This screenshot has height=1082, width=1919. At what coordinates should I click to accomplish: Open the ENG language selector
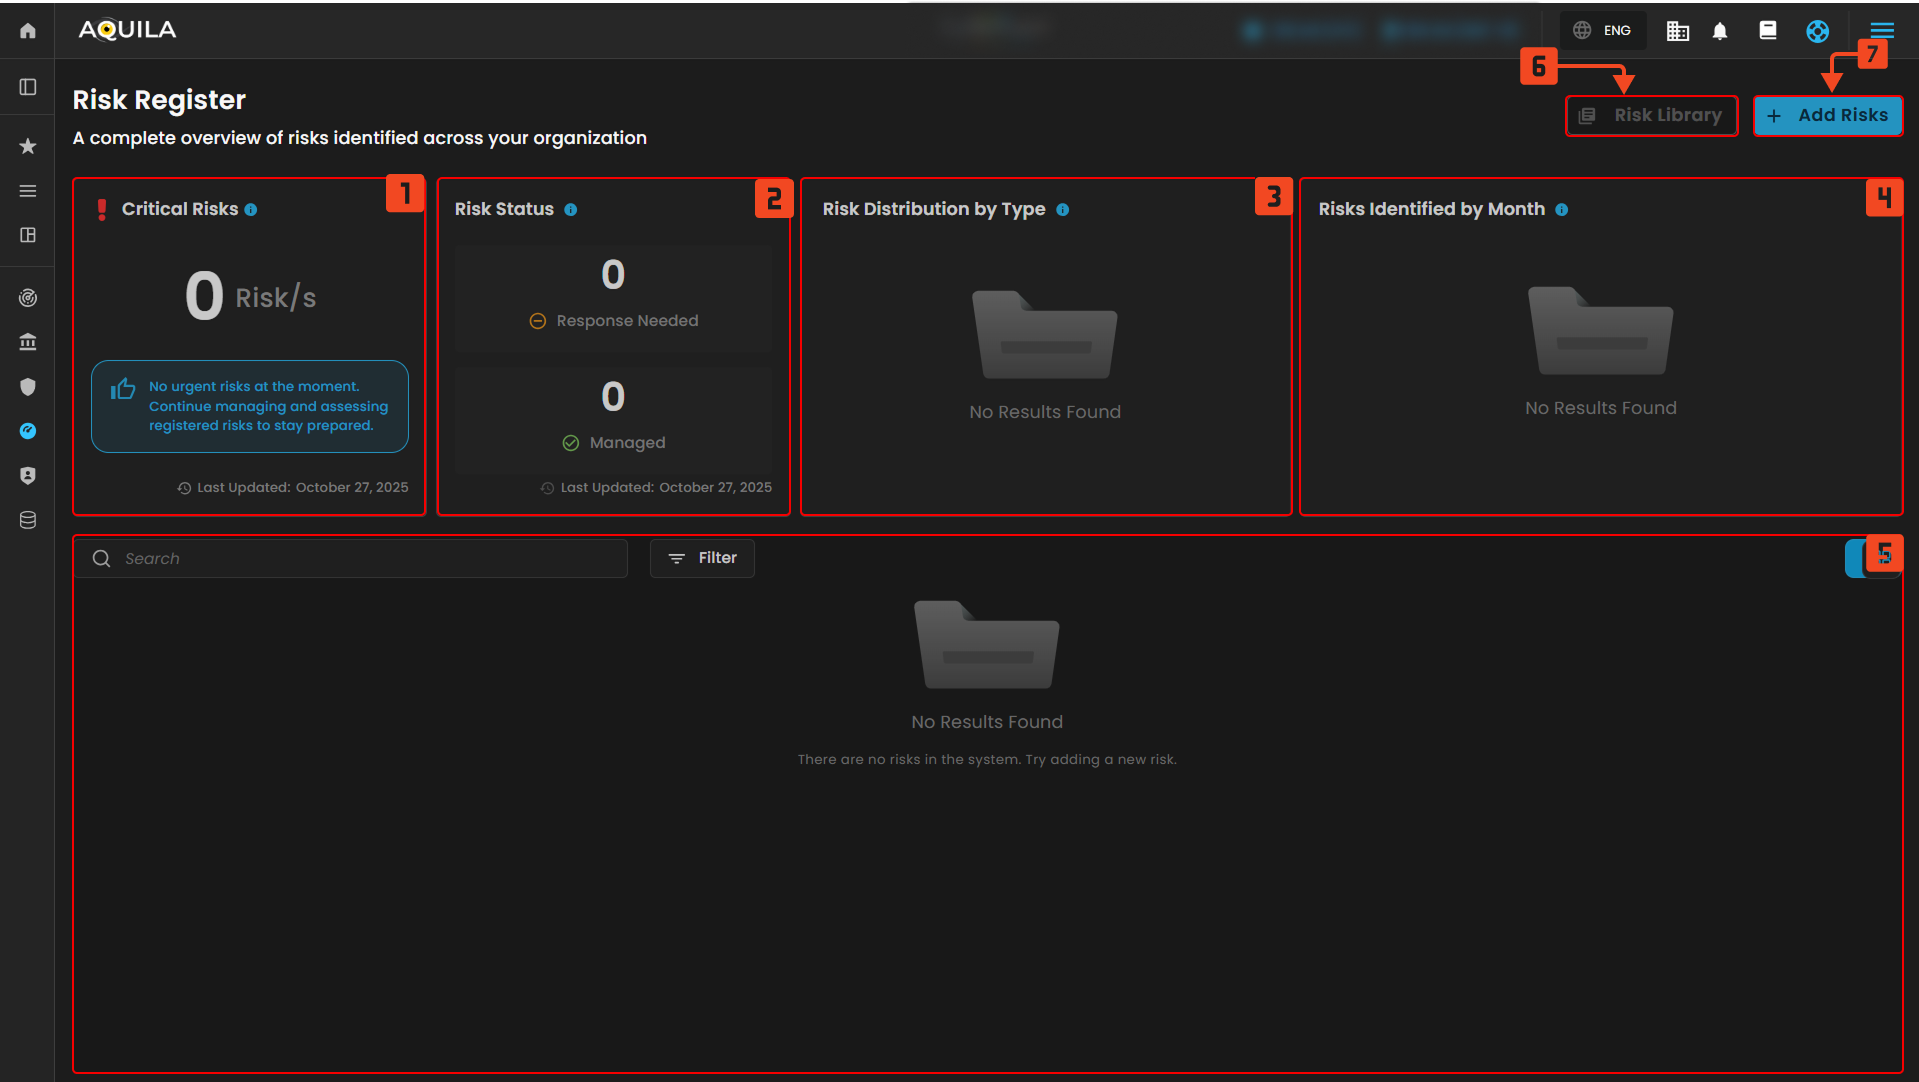[1602, 31]
